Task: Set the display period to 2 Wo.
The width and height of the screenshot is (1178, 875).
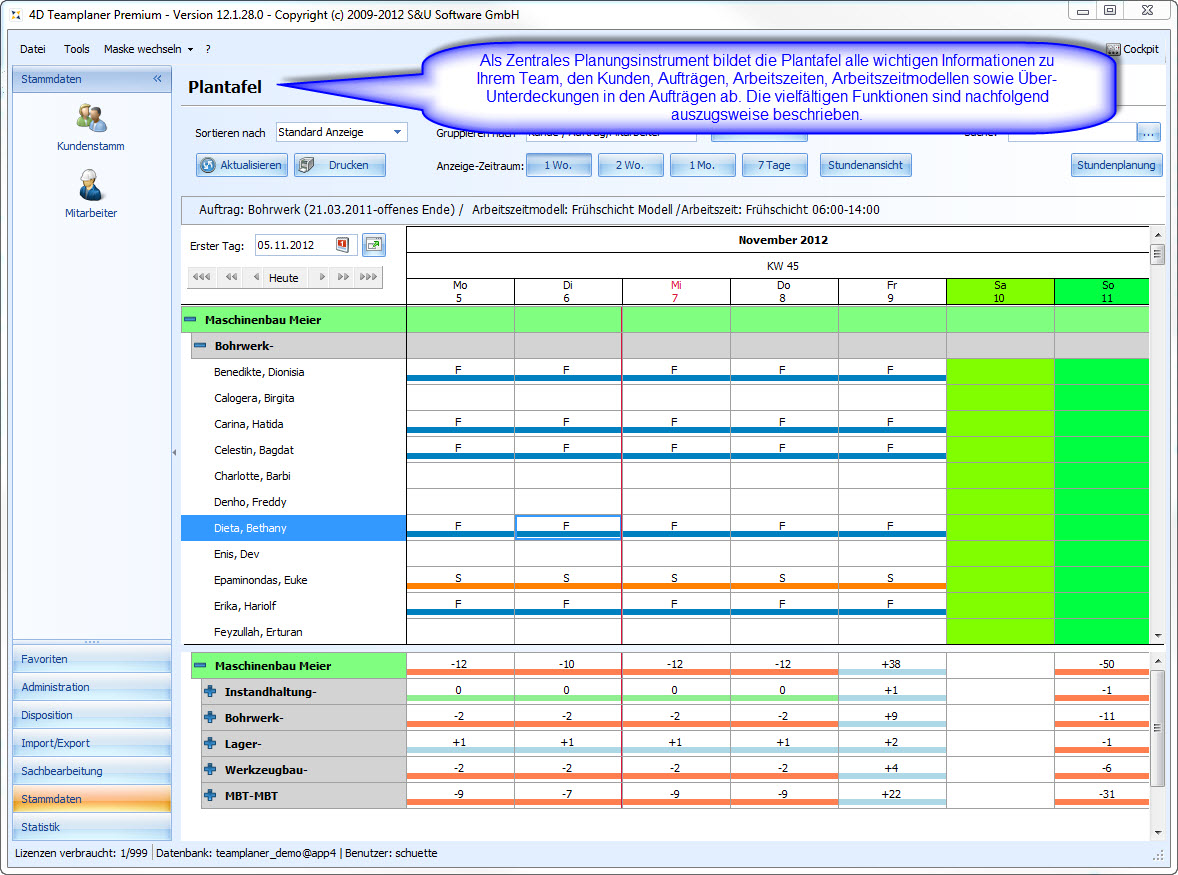Action: coord(630,165)
